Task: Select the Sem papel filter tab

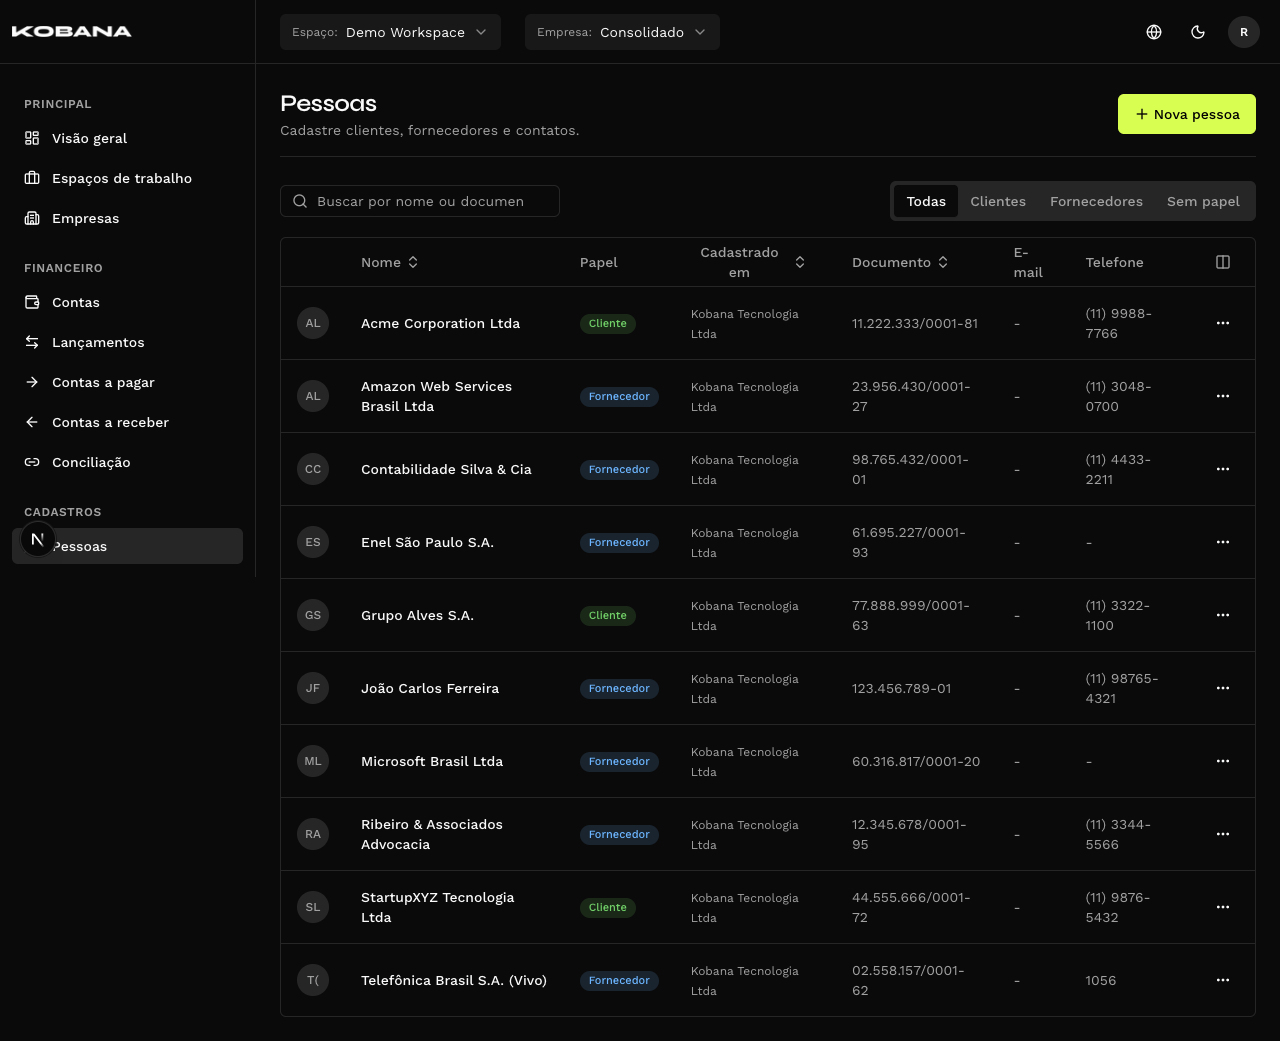Action: coord(1203,201)
